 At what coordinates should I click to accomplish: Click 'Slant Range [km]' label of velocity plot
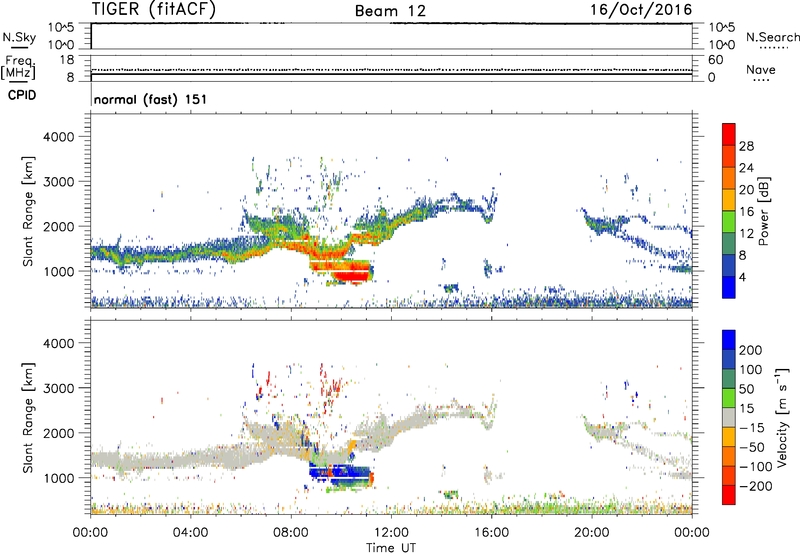point(28,418)
